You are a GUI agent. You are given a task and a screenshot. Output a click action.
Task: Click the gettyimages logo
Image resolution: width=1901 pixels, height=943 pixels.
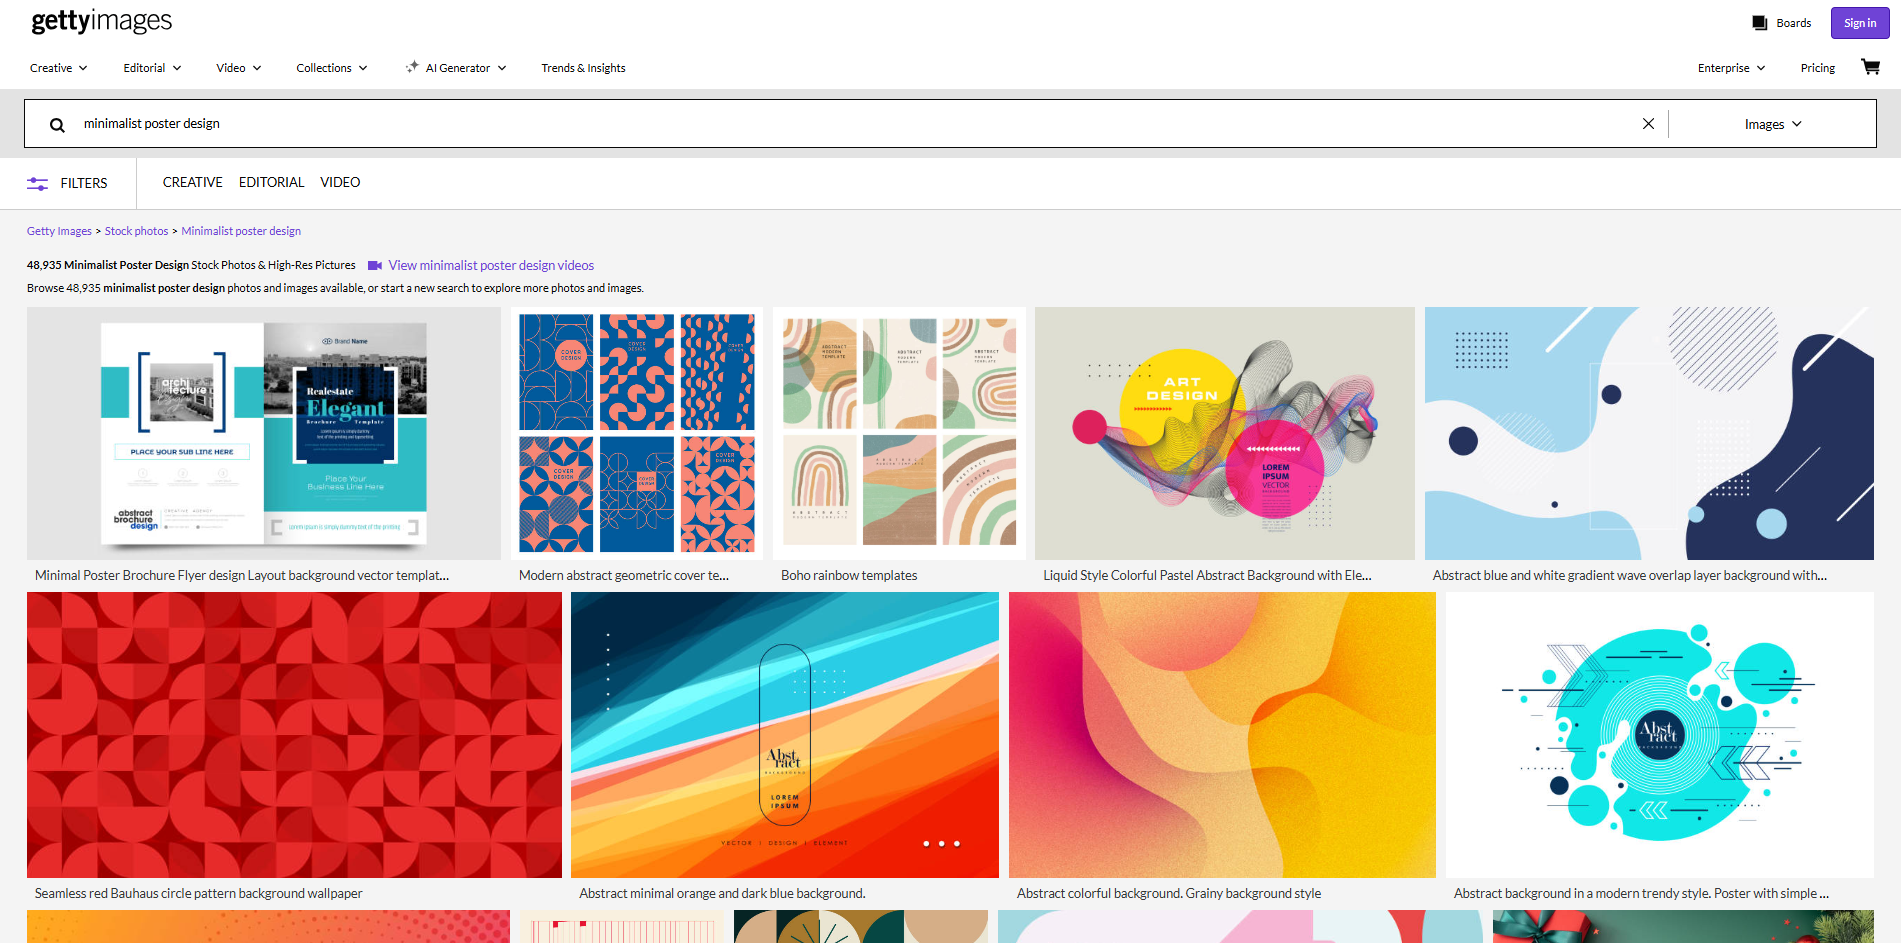99,21
